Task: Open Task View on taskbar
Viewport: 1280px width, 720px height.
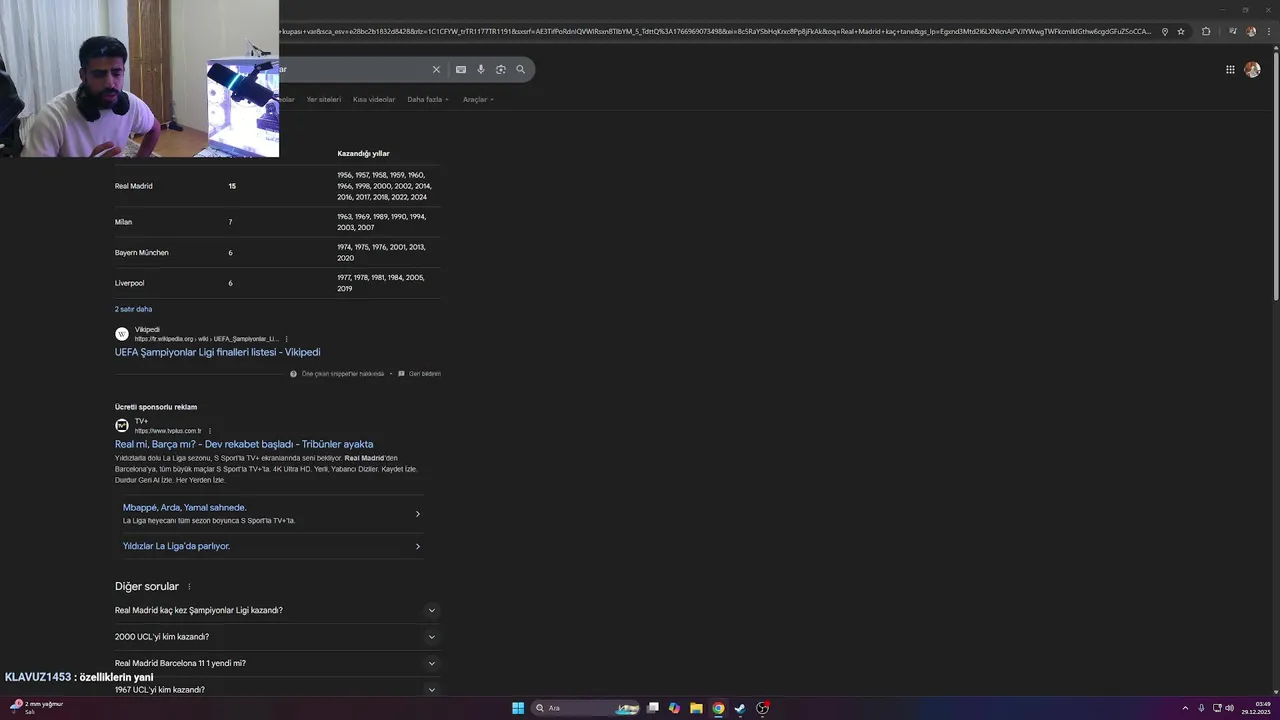Action: (653, 708)
